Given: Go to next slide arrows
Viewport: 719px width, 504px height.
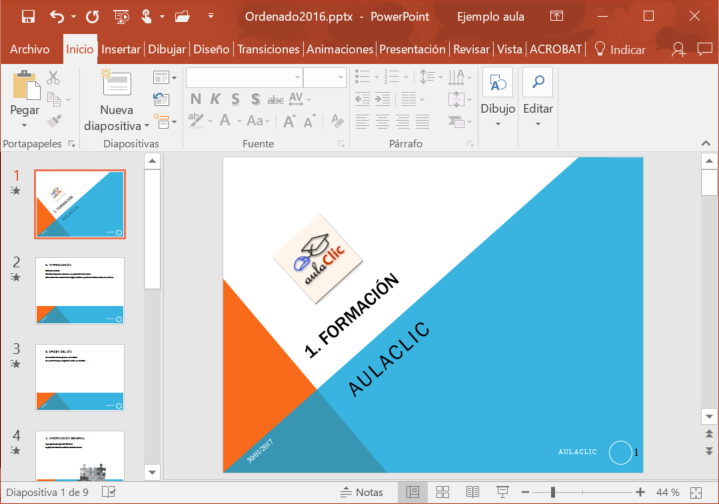Looking at the screenshot, I should click(709, 451).
